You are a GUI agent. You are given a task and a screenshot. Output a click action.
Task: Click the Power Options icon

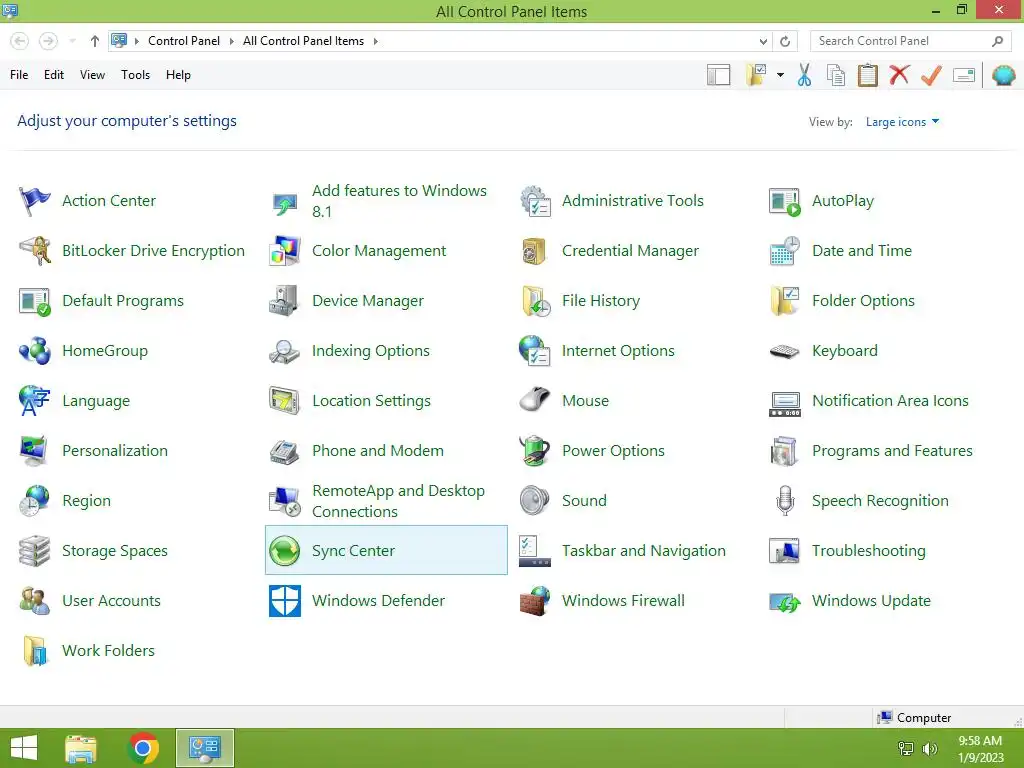(x=535, y=451)
